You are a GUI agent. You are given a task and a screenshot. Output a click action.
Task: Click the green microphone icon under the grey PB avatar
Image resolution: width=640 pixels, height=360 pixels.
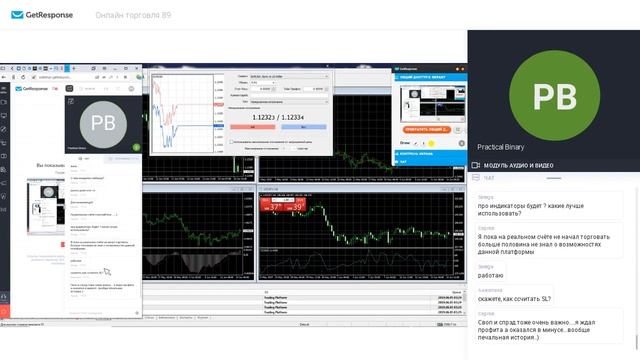(x=136, y=147)
